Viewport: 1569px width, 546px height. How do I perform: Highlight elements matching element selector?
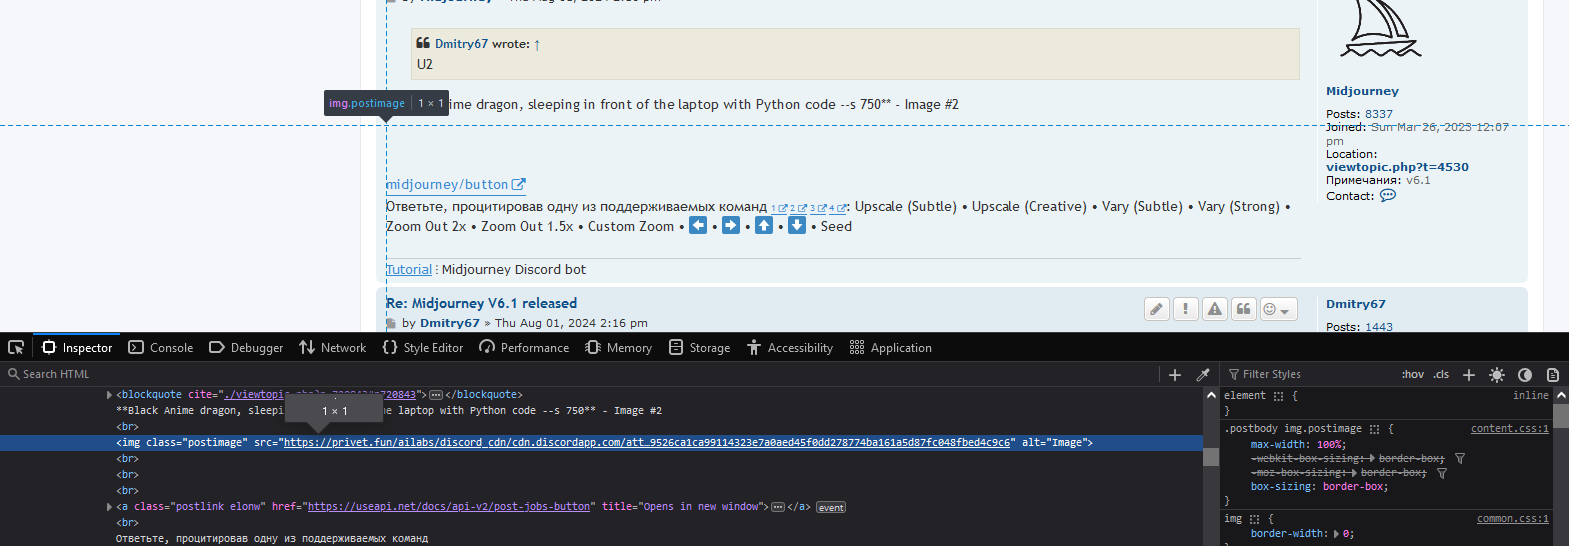(x=1278, y=396)
